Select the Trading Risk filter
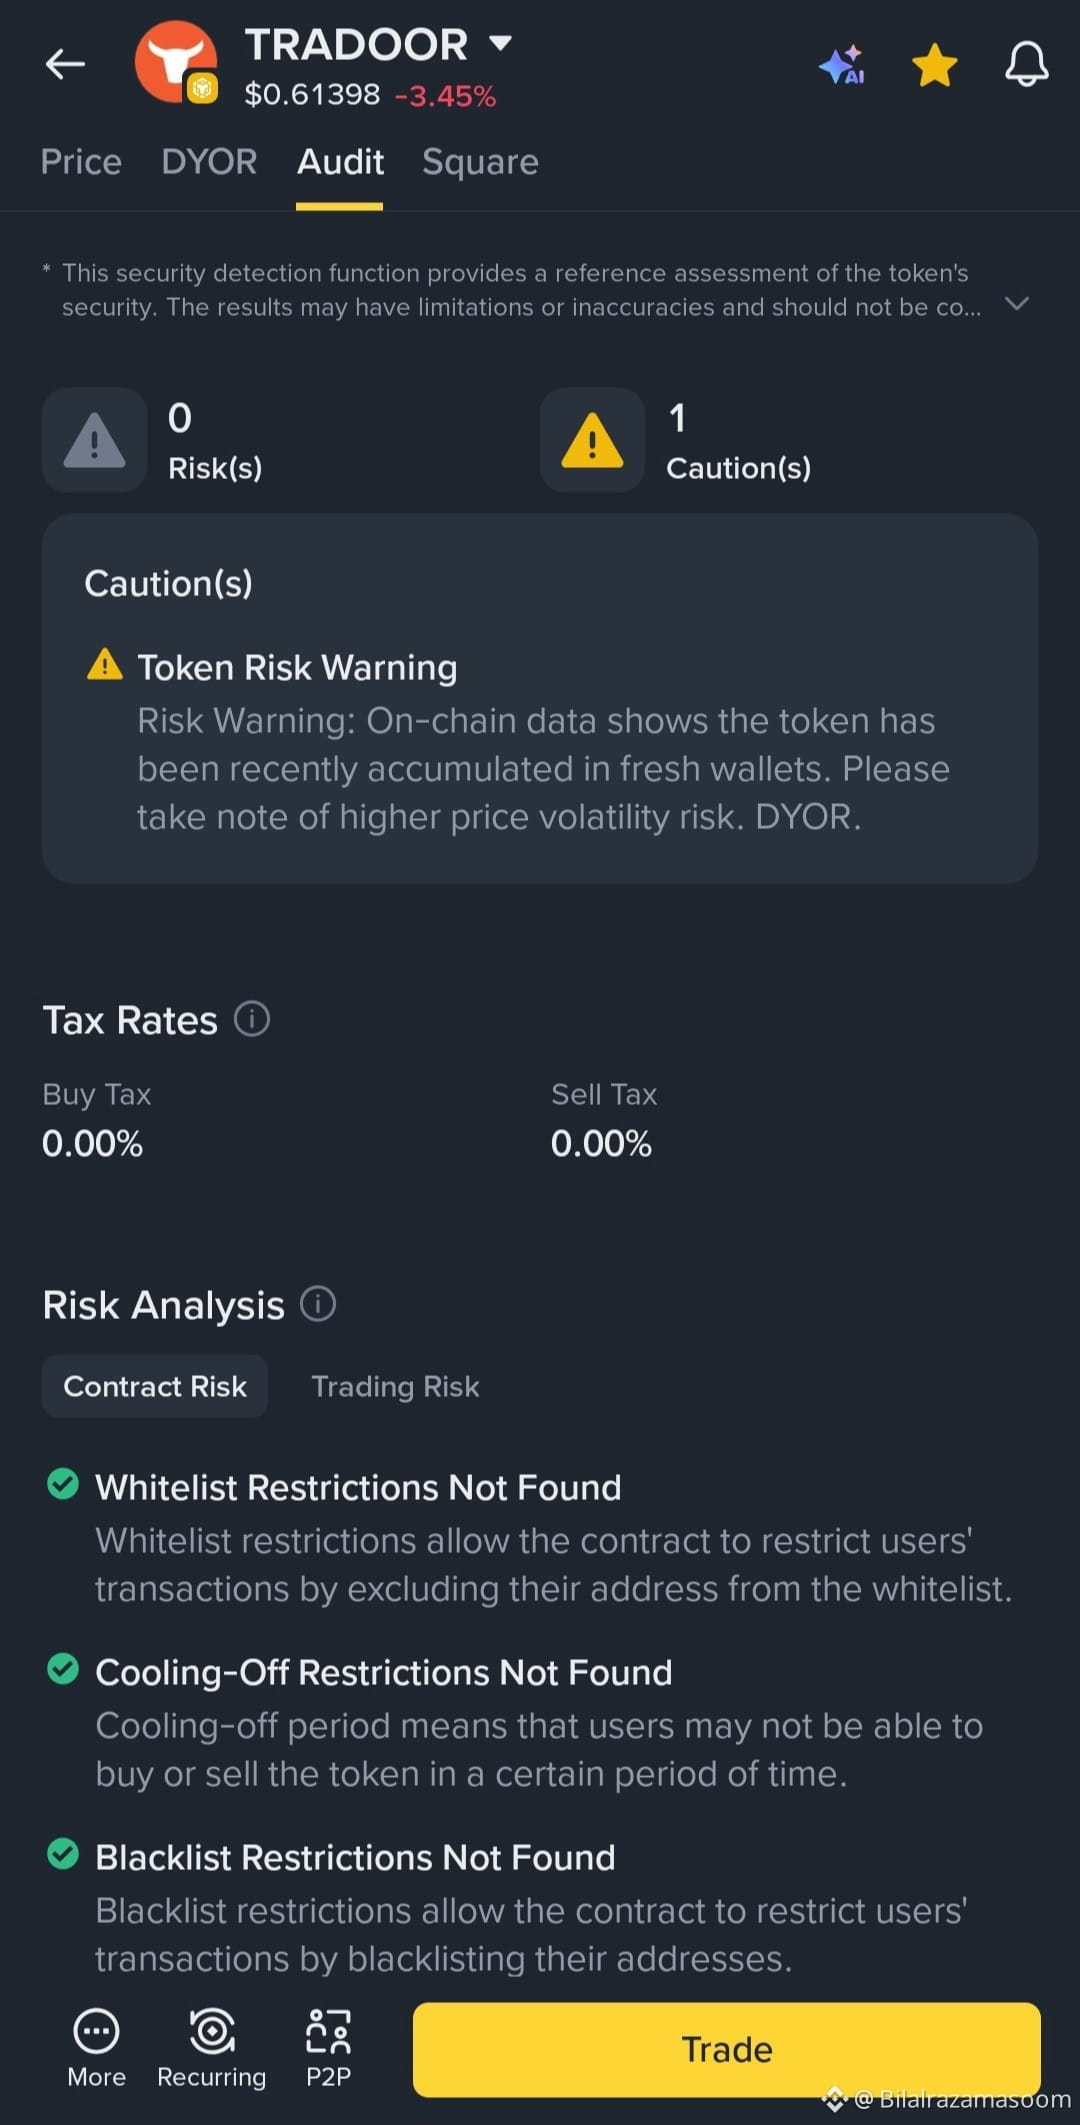The width and height of the screenshot is (1080, 2125). click(395, 1386)
